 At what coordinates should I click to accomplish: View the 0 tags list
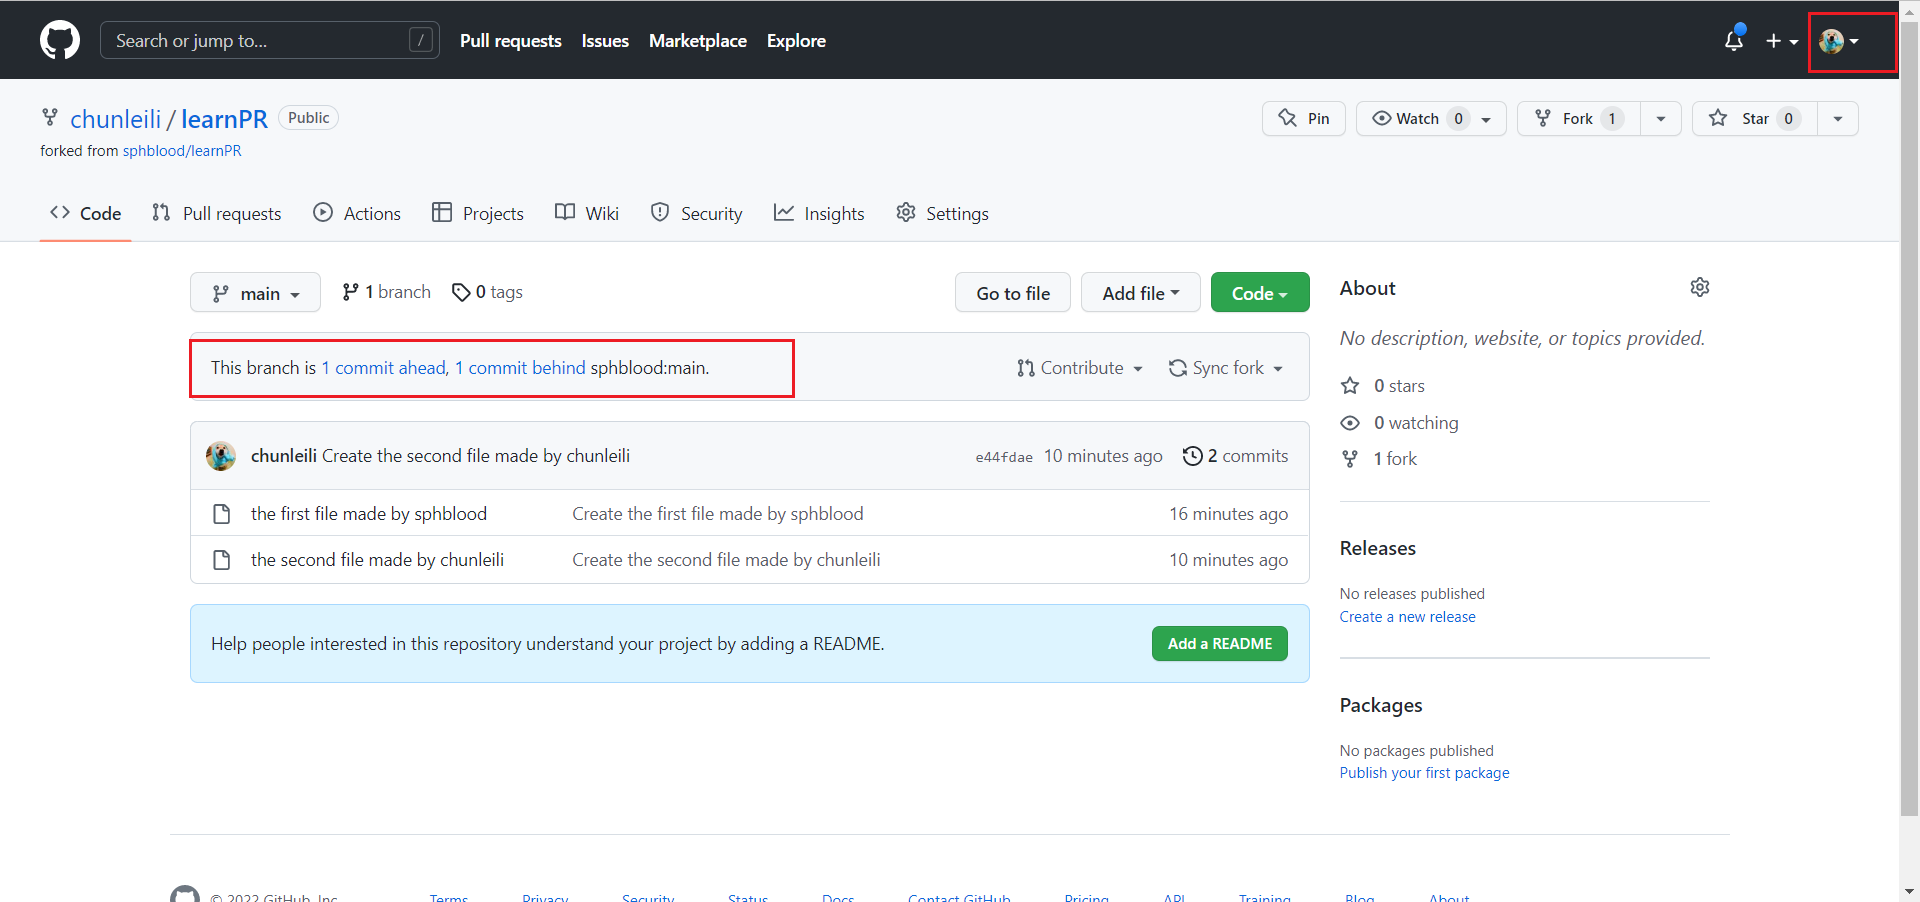coord(487,292)
